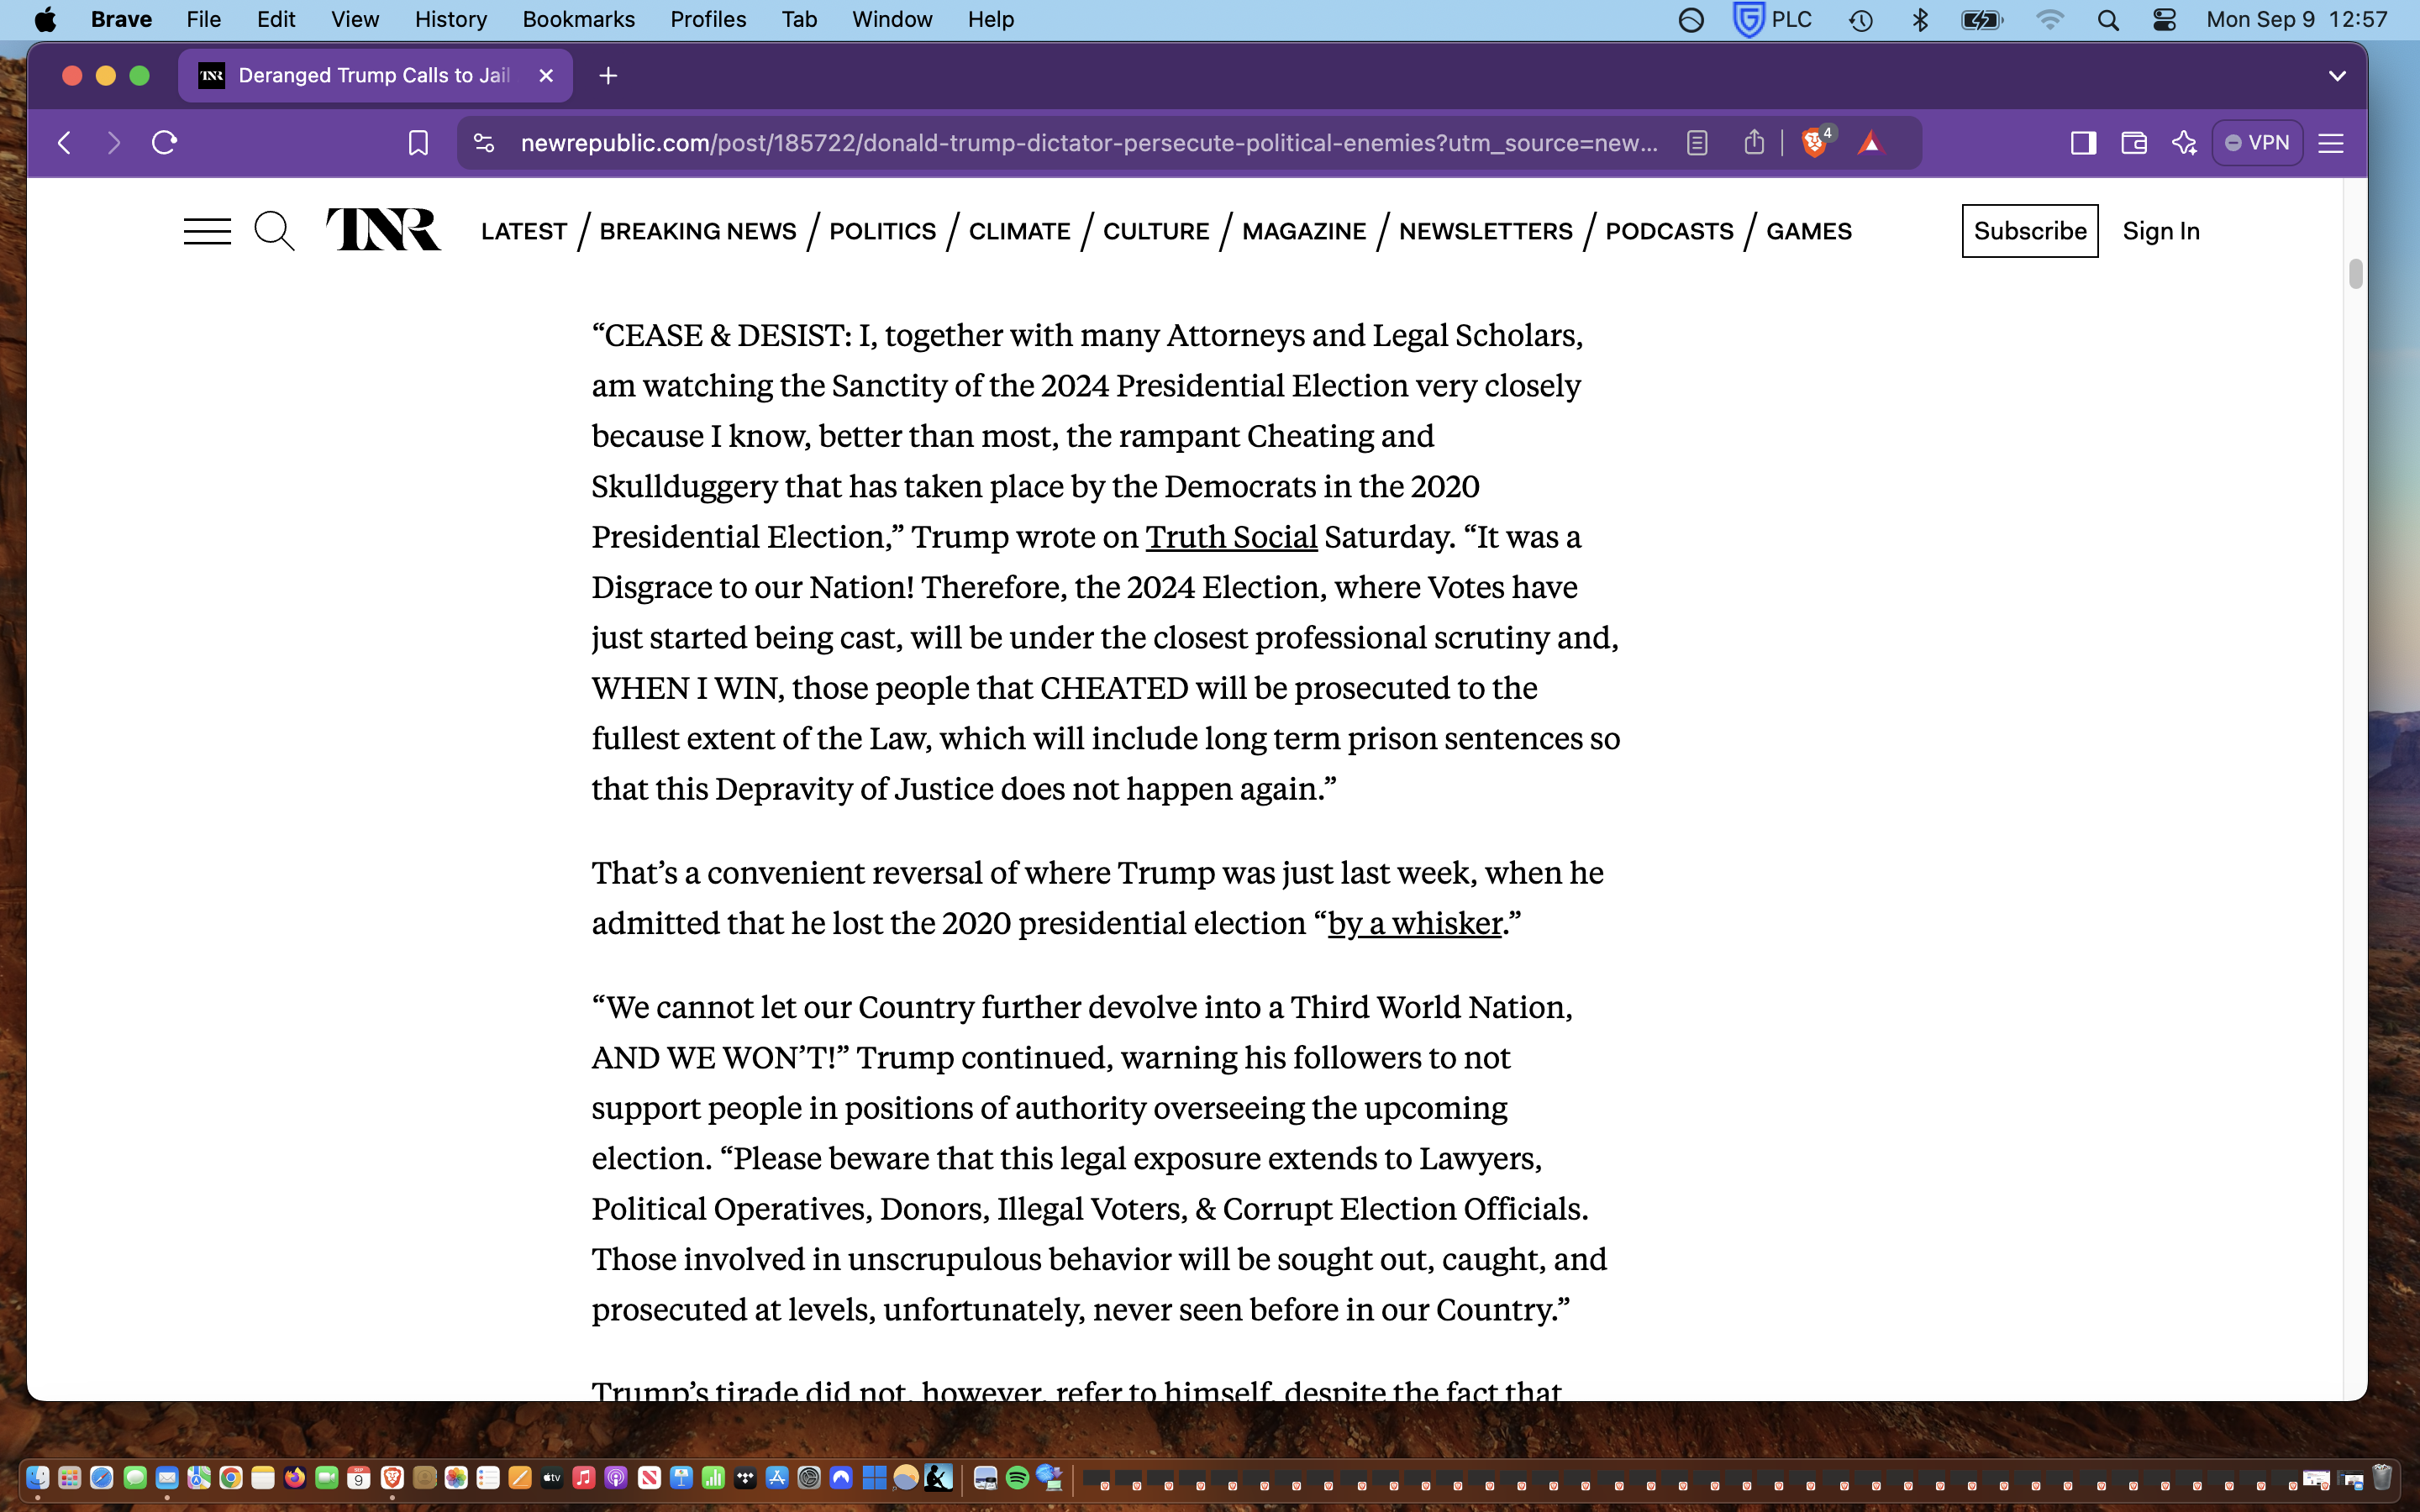Screen dimensions: 2420x1512
Task: Toggle the VPN button
Action: (x=2257, y=143)
